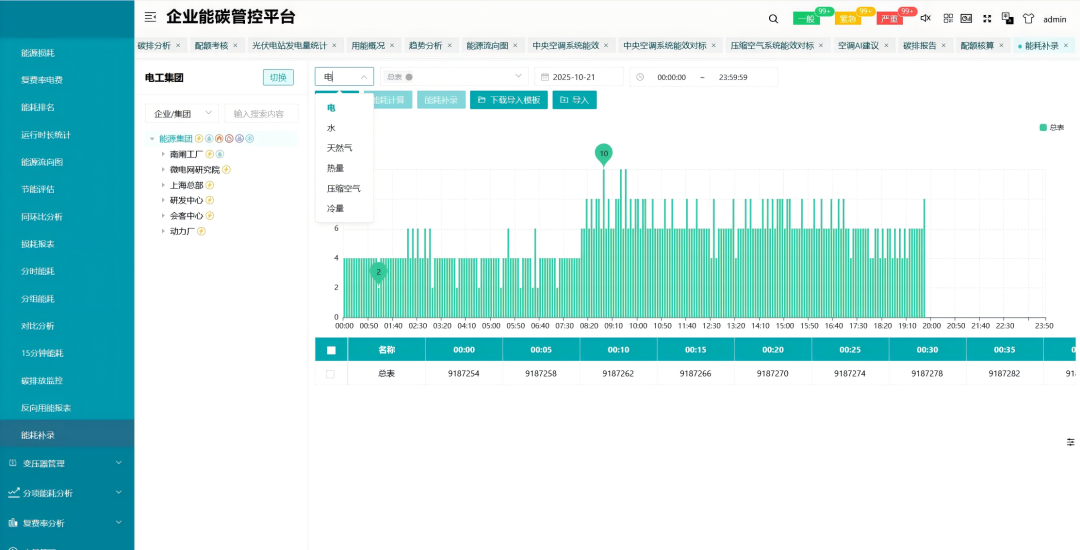Click the muted speaker alarm icon
The image size is (1080, 550).
[925, 18]
